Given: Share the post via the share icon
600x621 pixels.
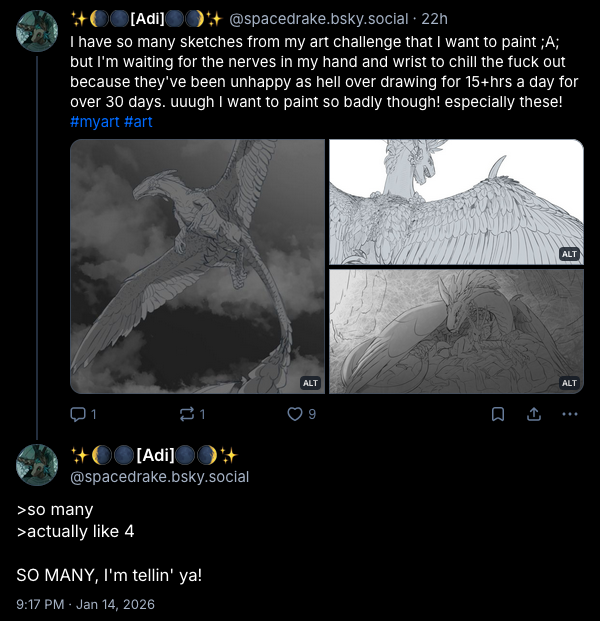Looking at the screenshot, I should tap(534, 414).
